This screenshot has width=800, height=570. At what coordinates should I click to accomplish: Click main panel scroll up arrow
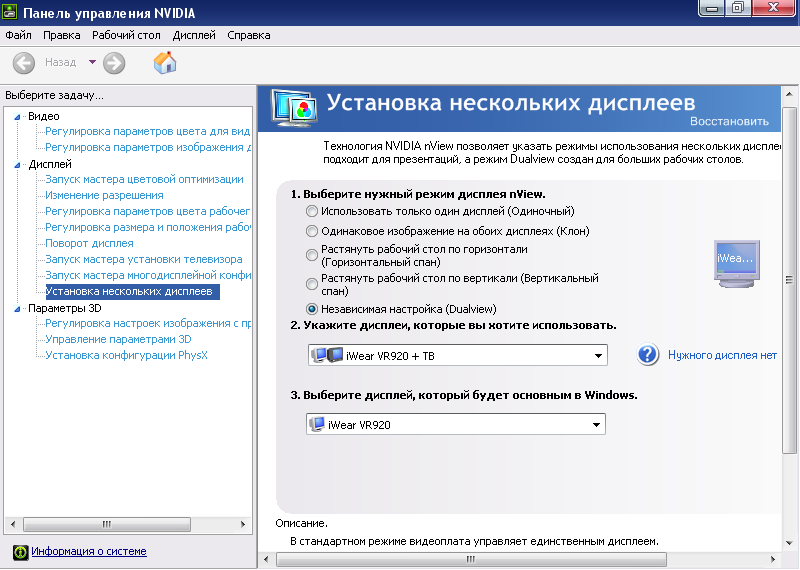pos(789,94)
